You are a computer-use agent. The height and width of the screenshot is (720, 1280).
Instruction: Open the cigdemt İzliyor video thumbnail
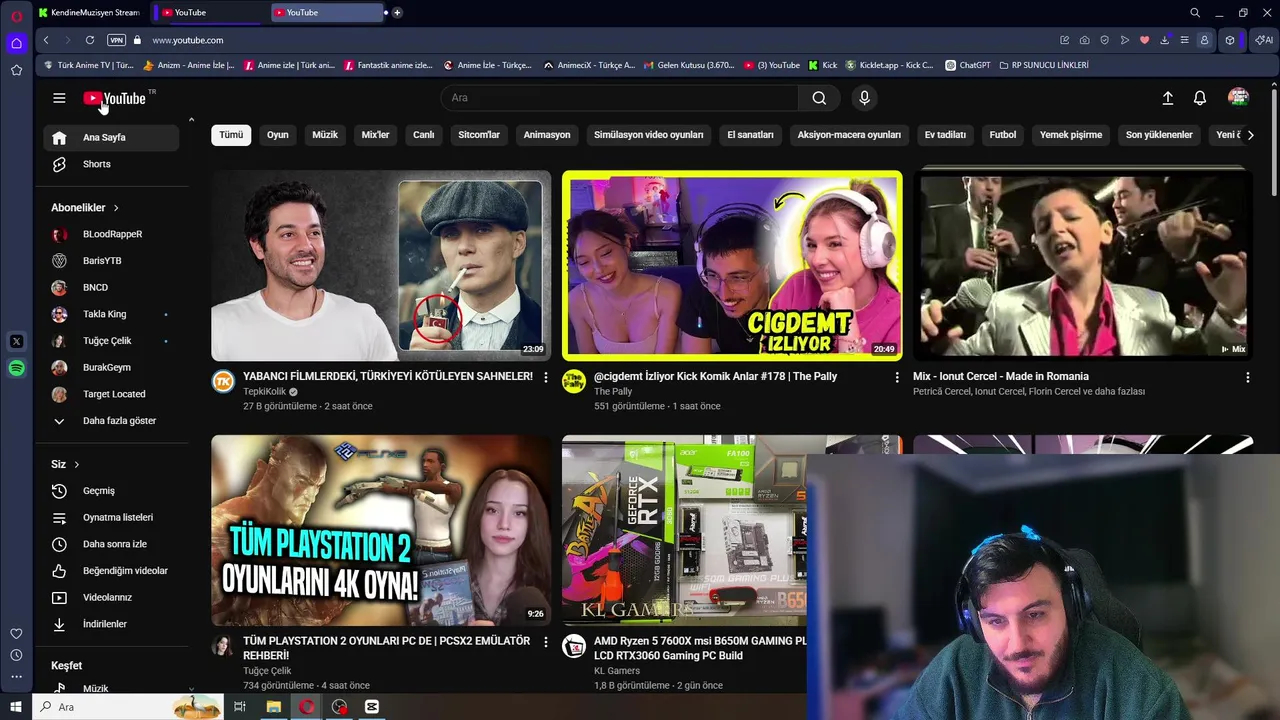tap(732, 265)
